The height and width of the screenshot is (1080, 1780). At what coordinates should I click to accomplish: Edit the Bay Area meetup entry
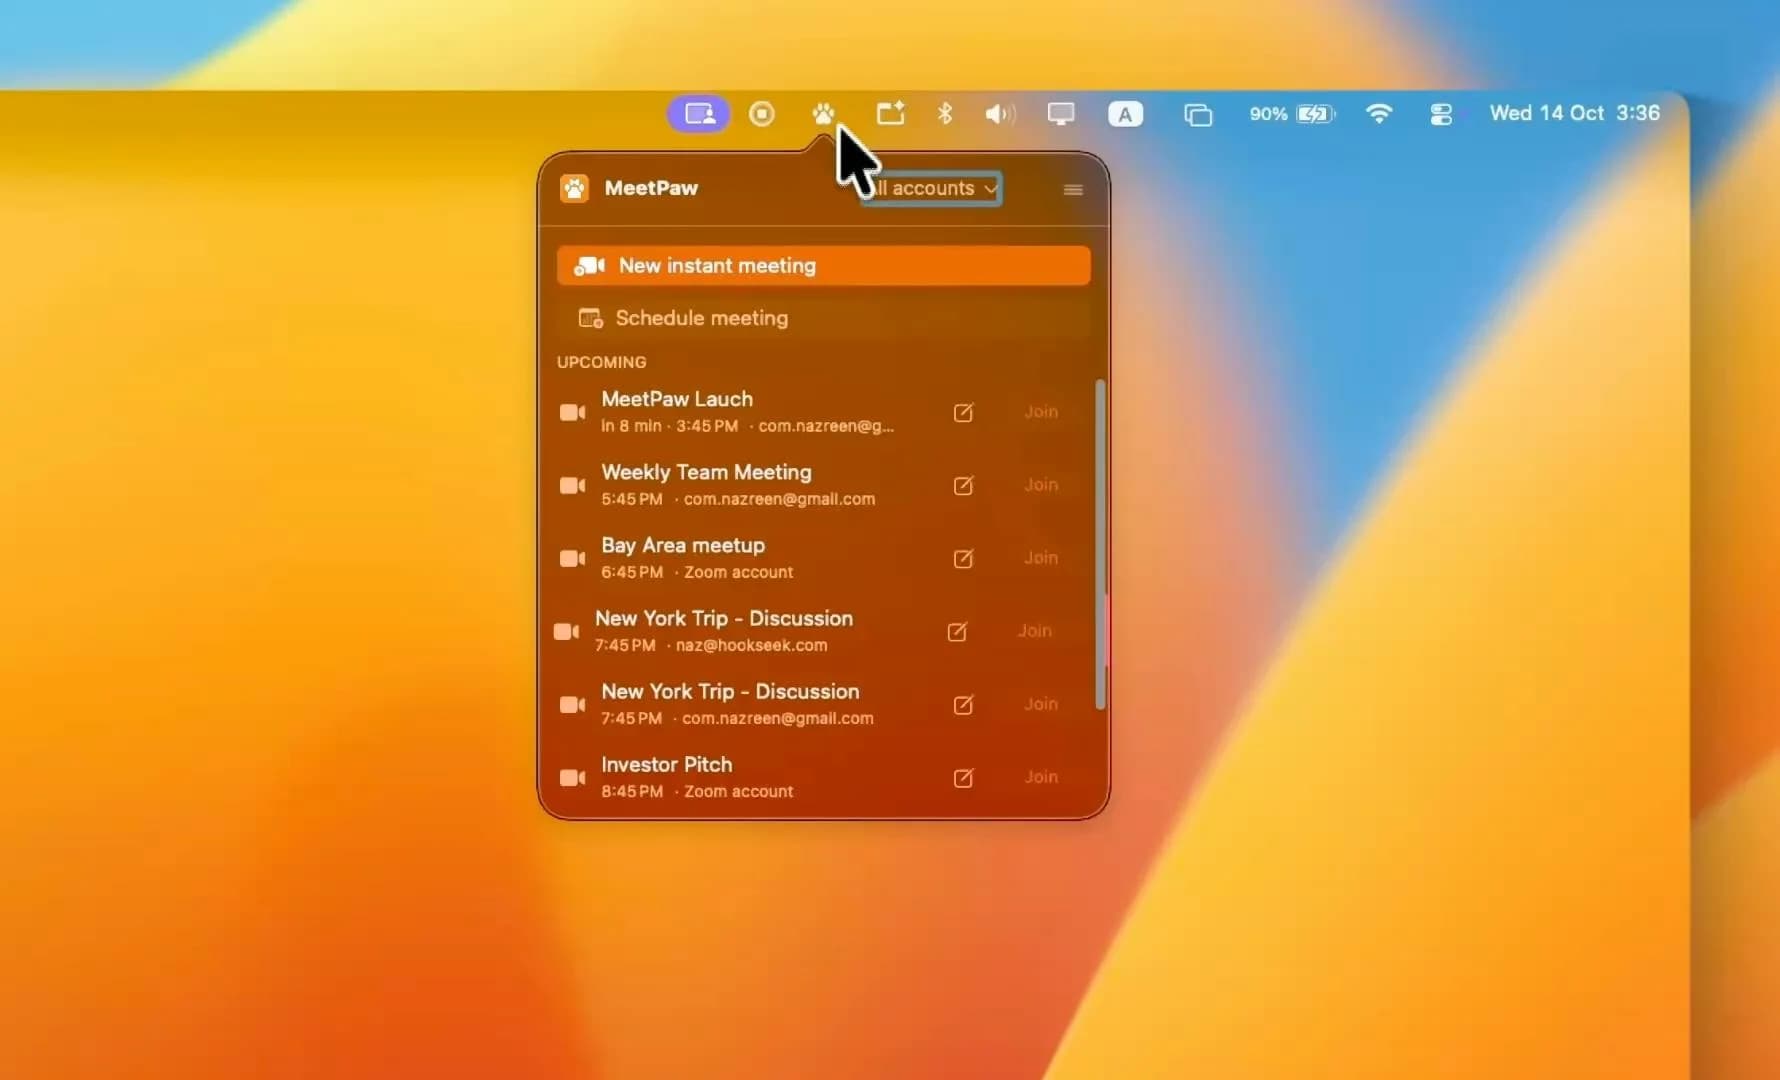[963, 558]
